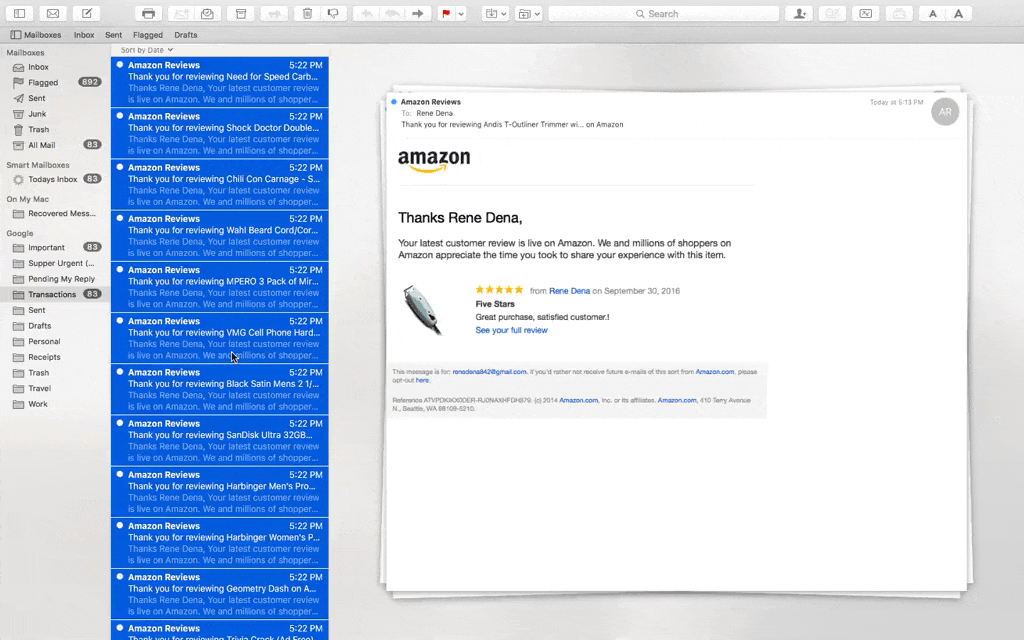Screen dimensions: 1024x640
Task: Open Drafts in the favorites bar
Action: 185,35
